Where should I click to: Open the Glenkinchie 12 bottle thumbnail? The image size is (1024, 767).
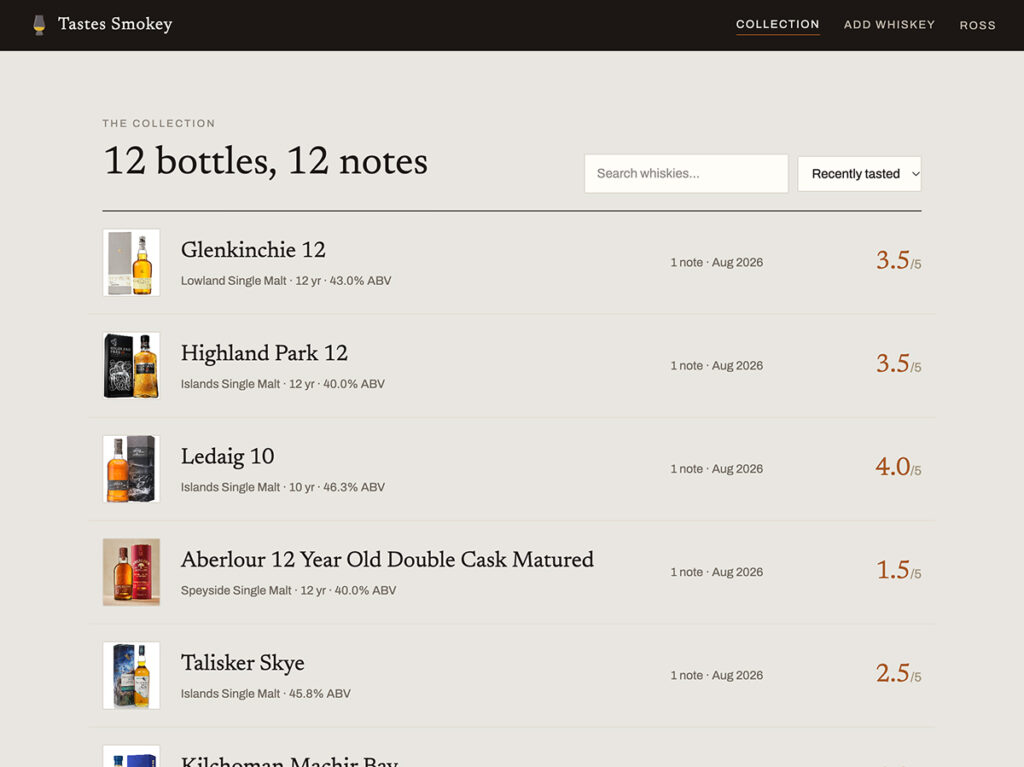coord(131,263)
